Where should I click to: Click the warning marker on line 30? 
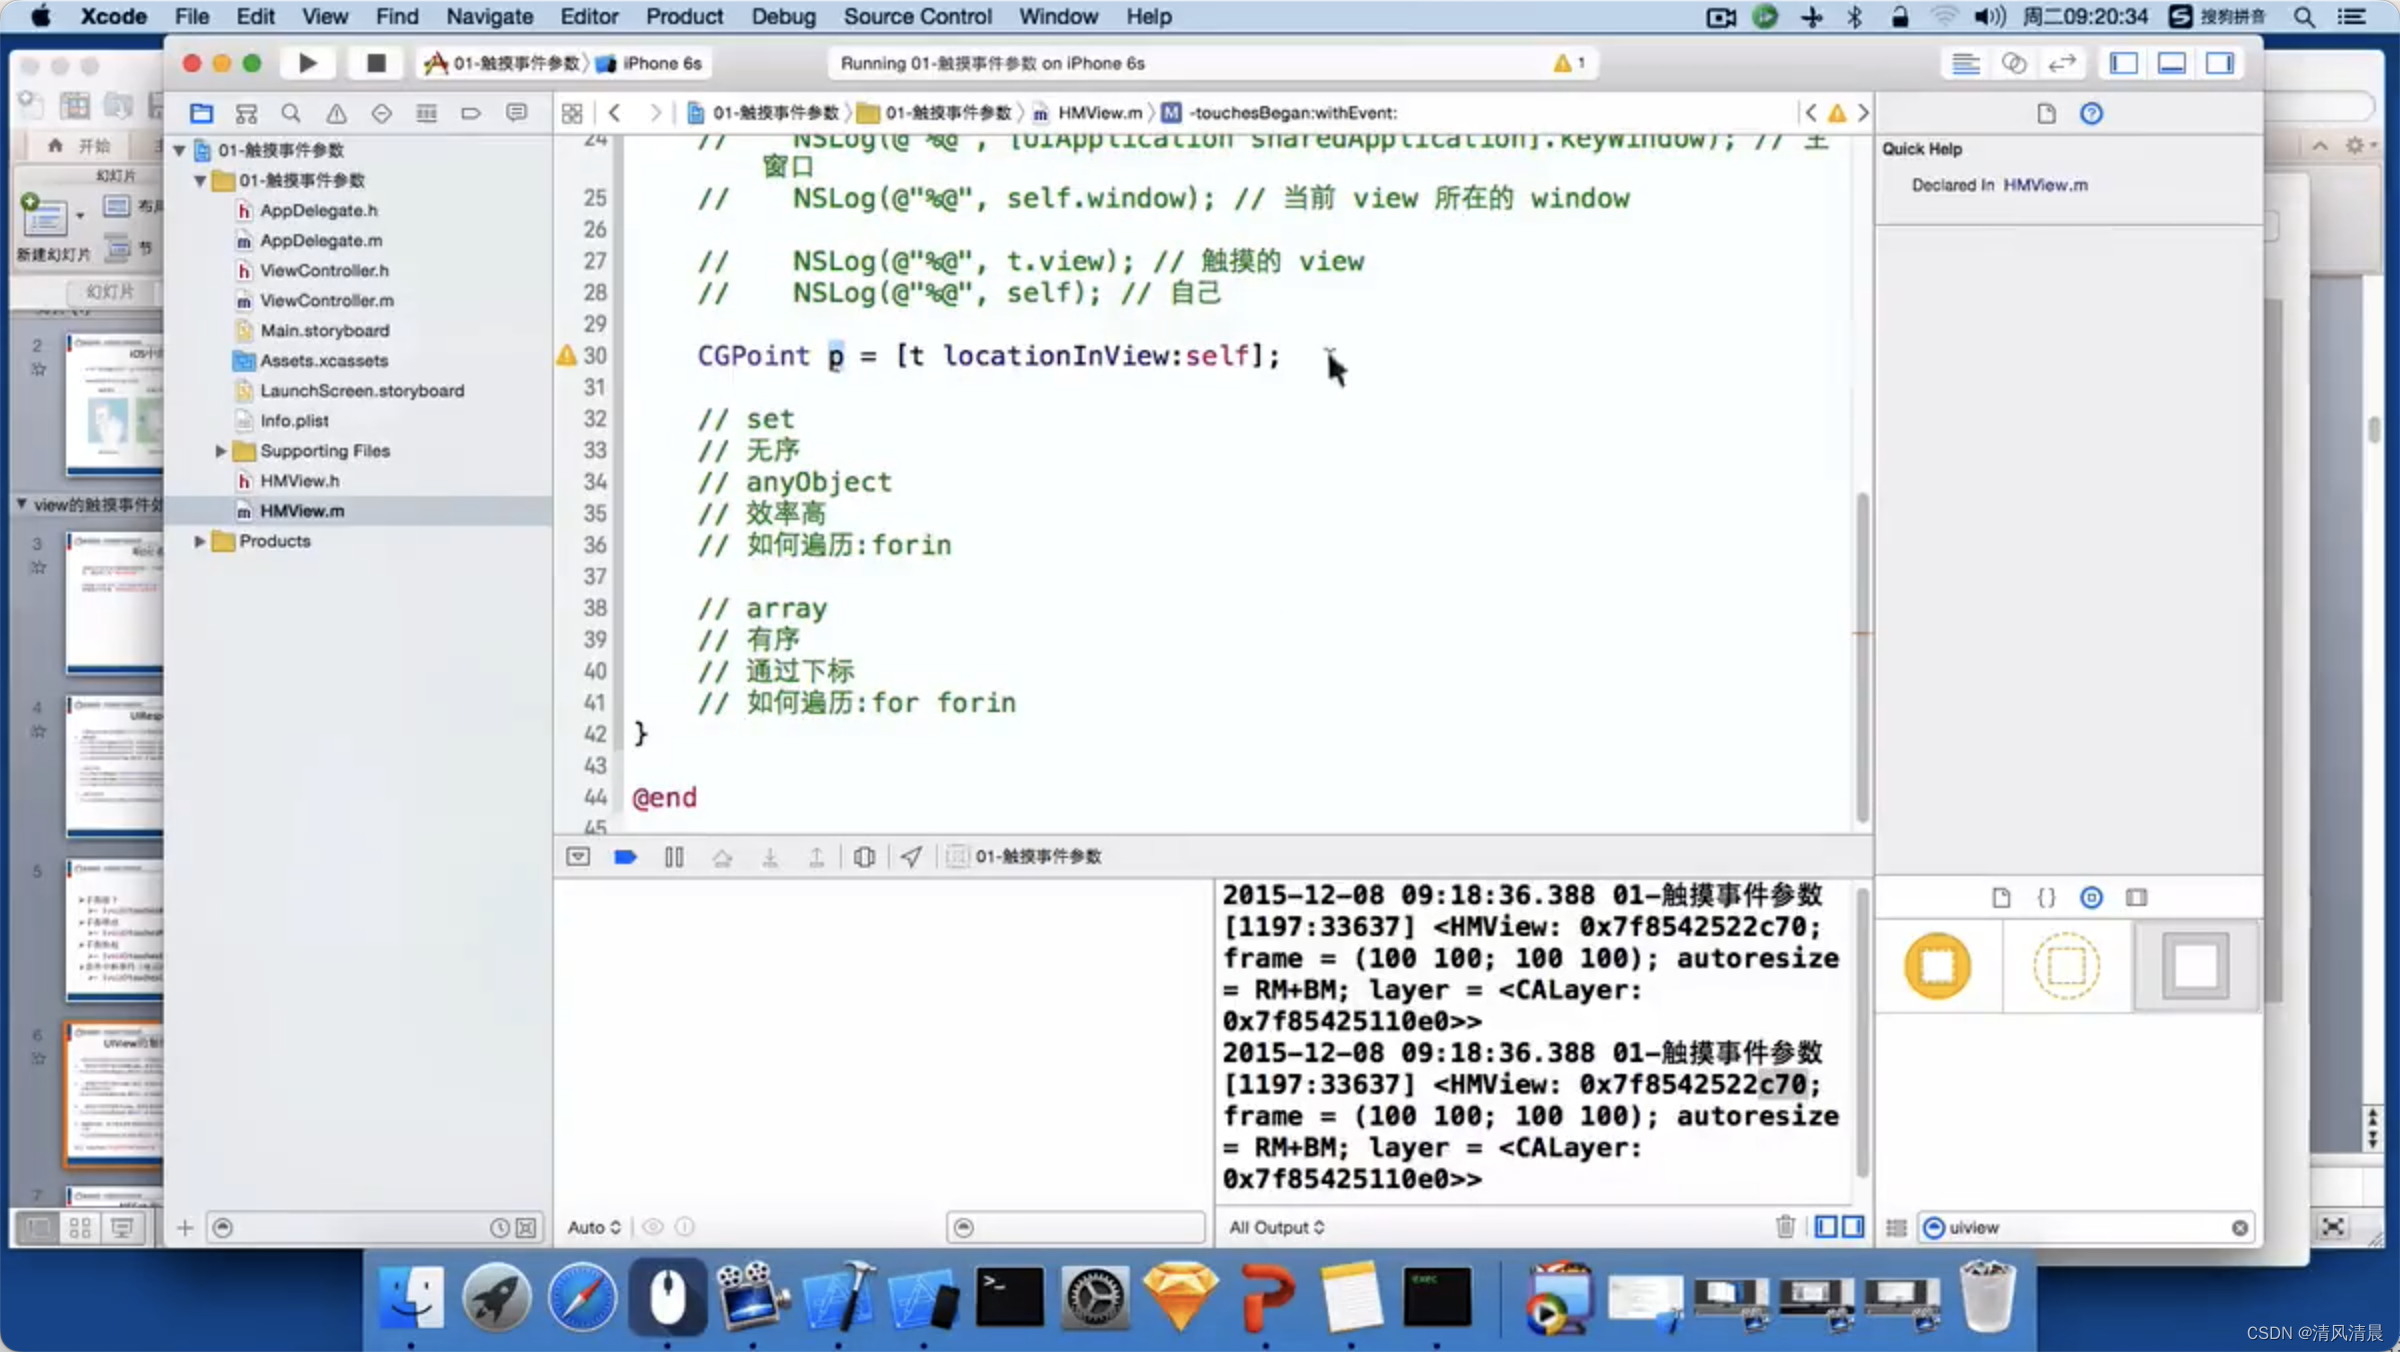click(566, 355)
